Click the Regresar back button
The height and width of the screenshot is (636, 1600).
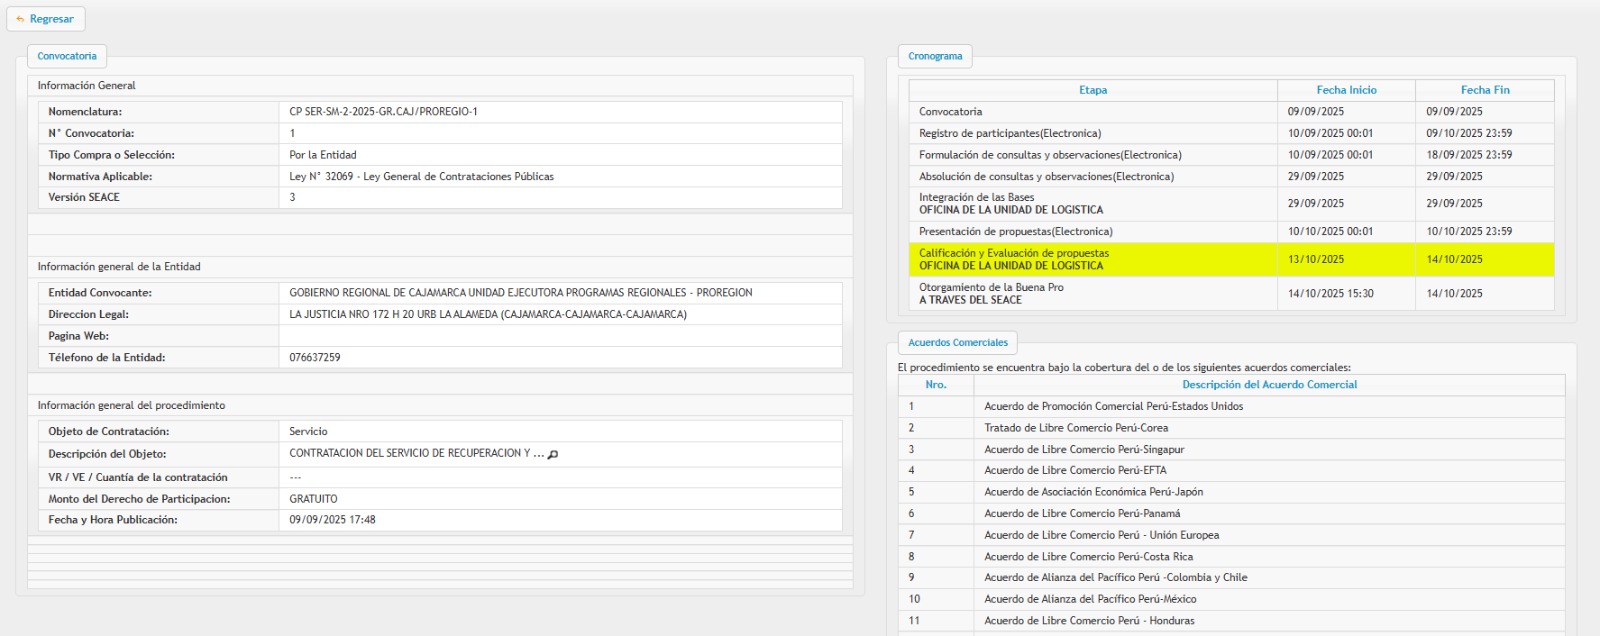click(46, 19)
